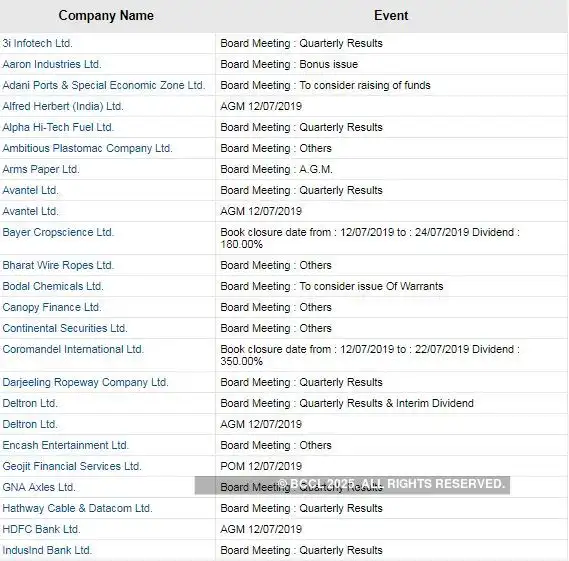Click the HDFC Bank Ltd. link
The image size is (569, 561).
pyautogui.click(x=41, y=529)
